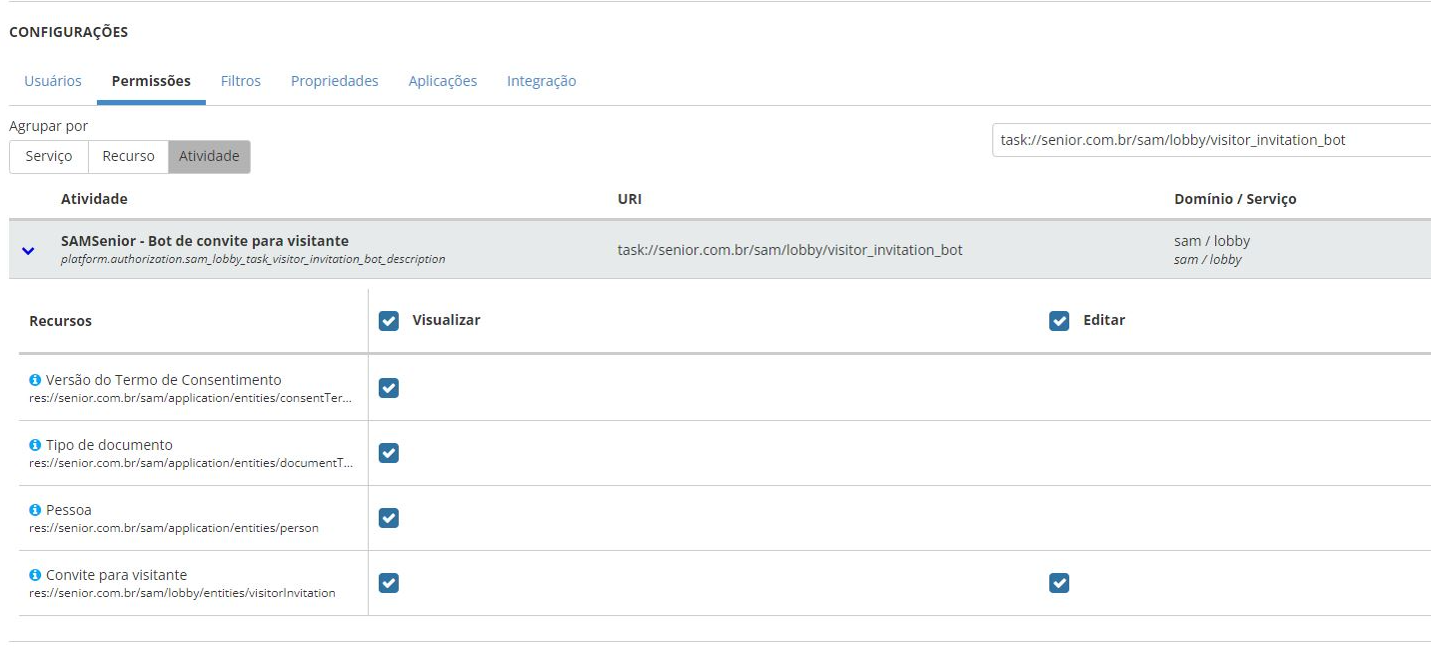
Task: Click info icon next to Convite para visitante
Action: click(35, 575)
